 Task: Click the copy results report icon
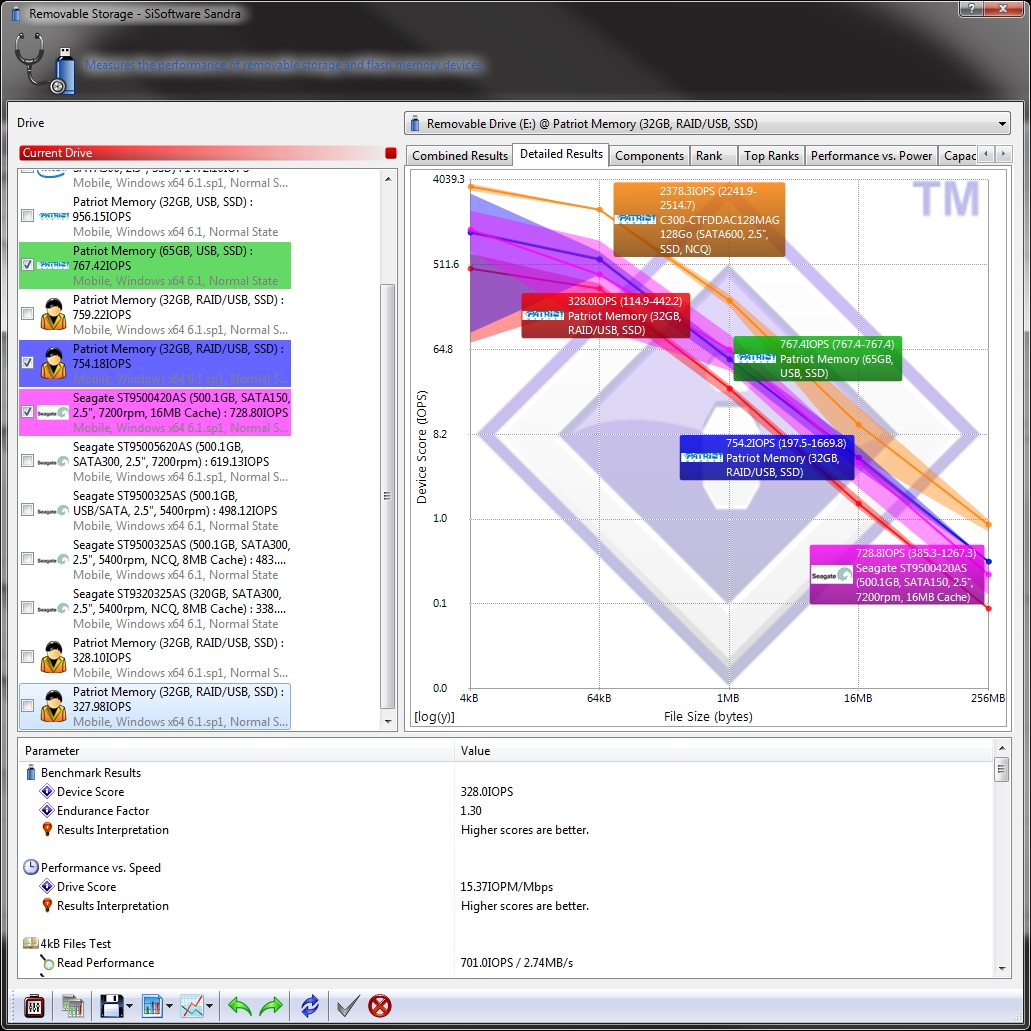(x=72, y=1006)
